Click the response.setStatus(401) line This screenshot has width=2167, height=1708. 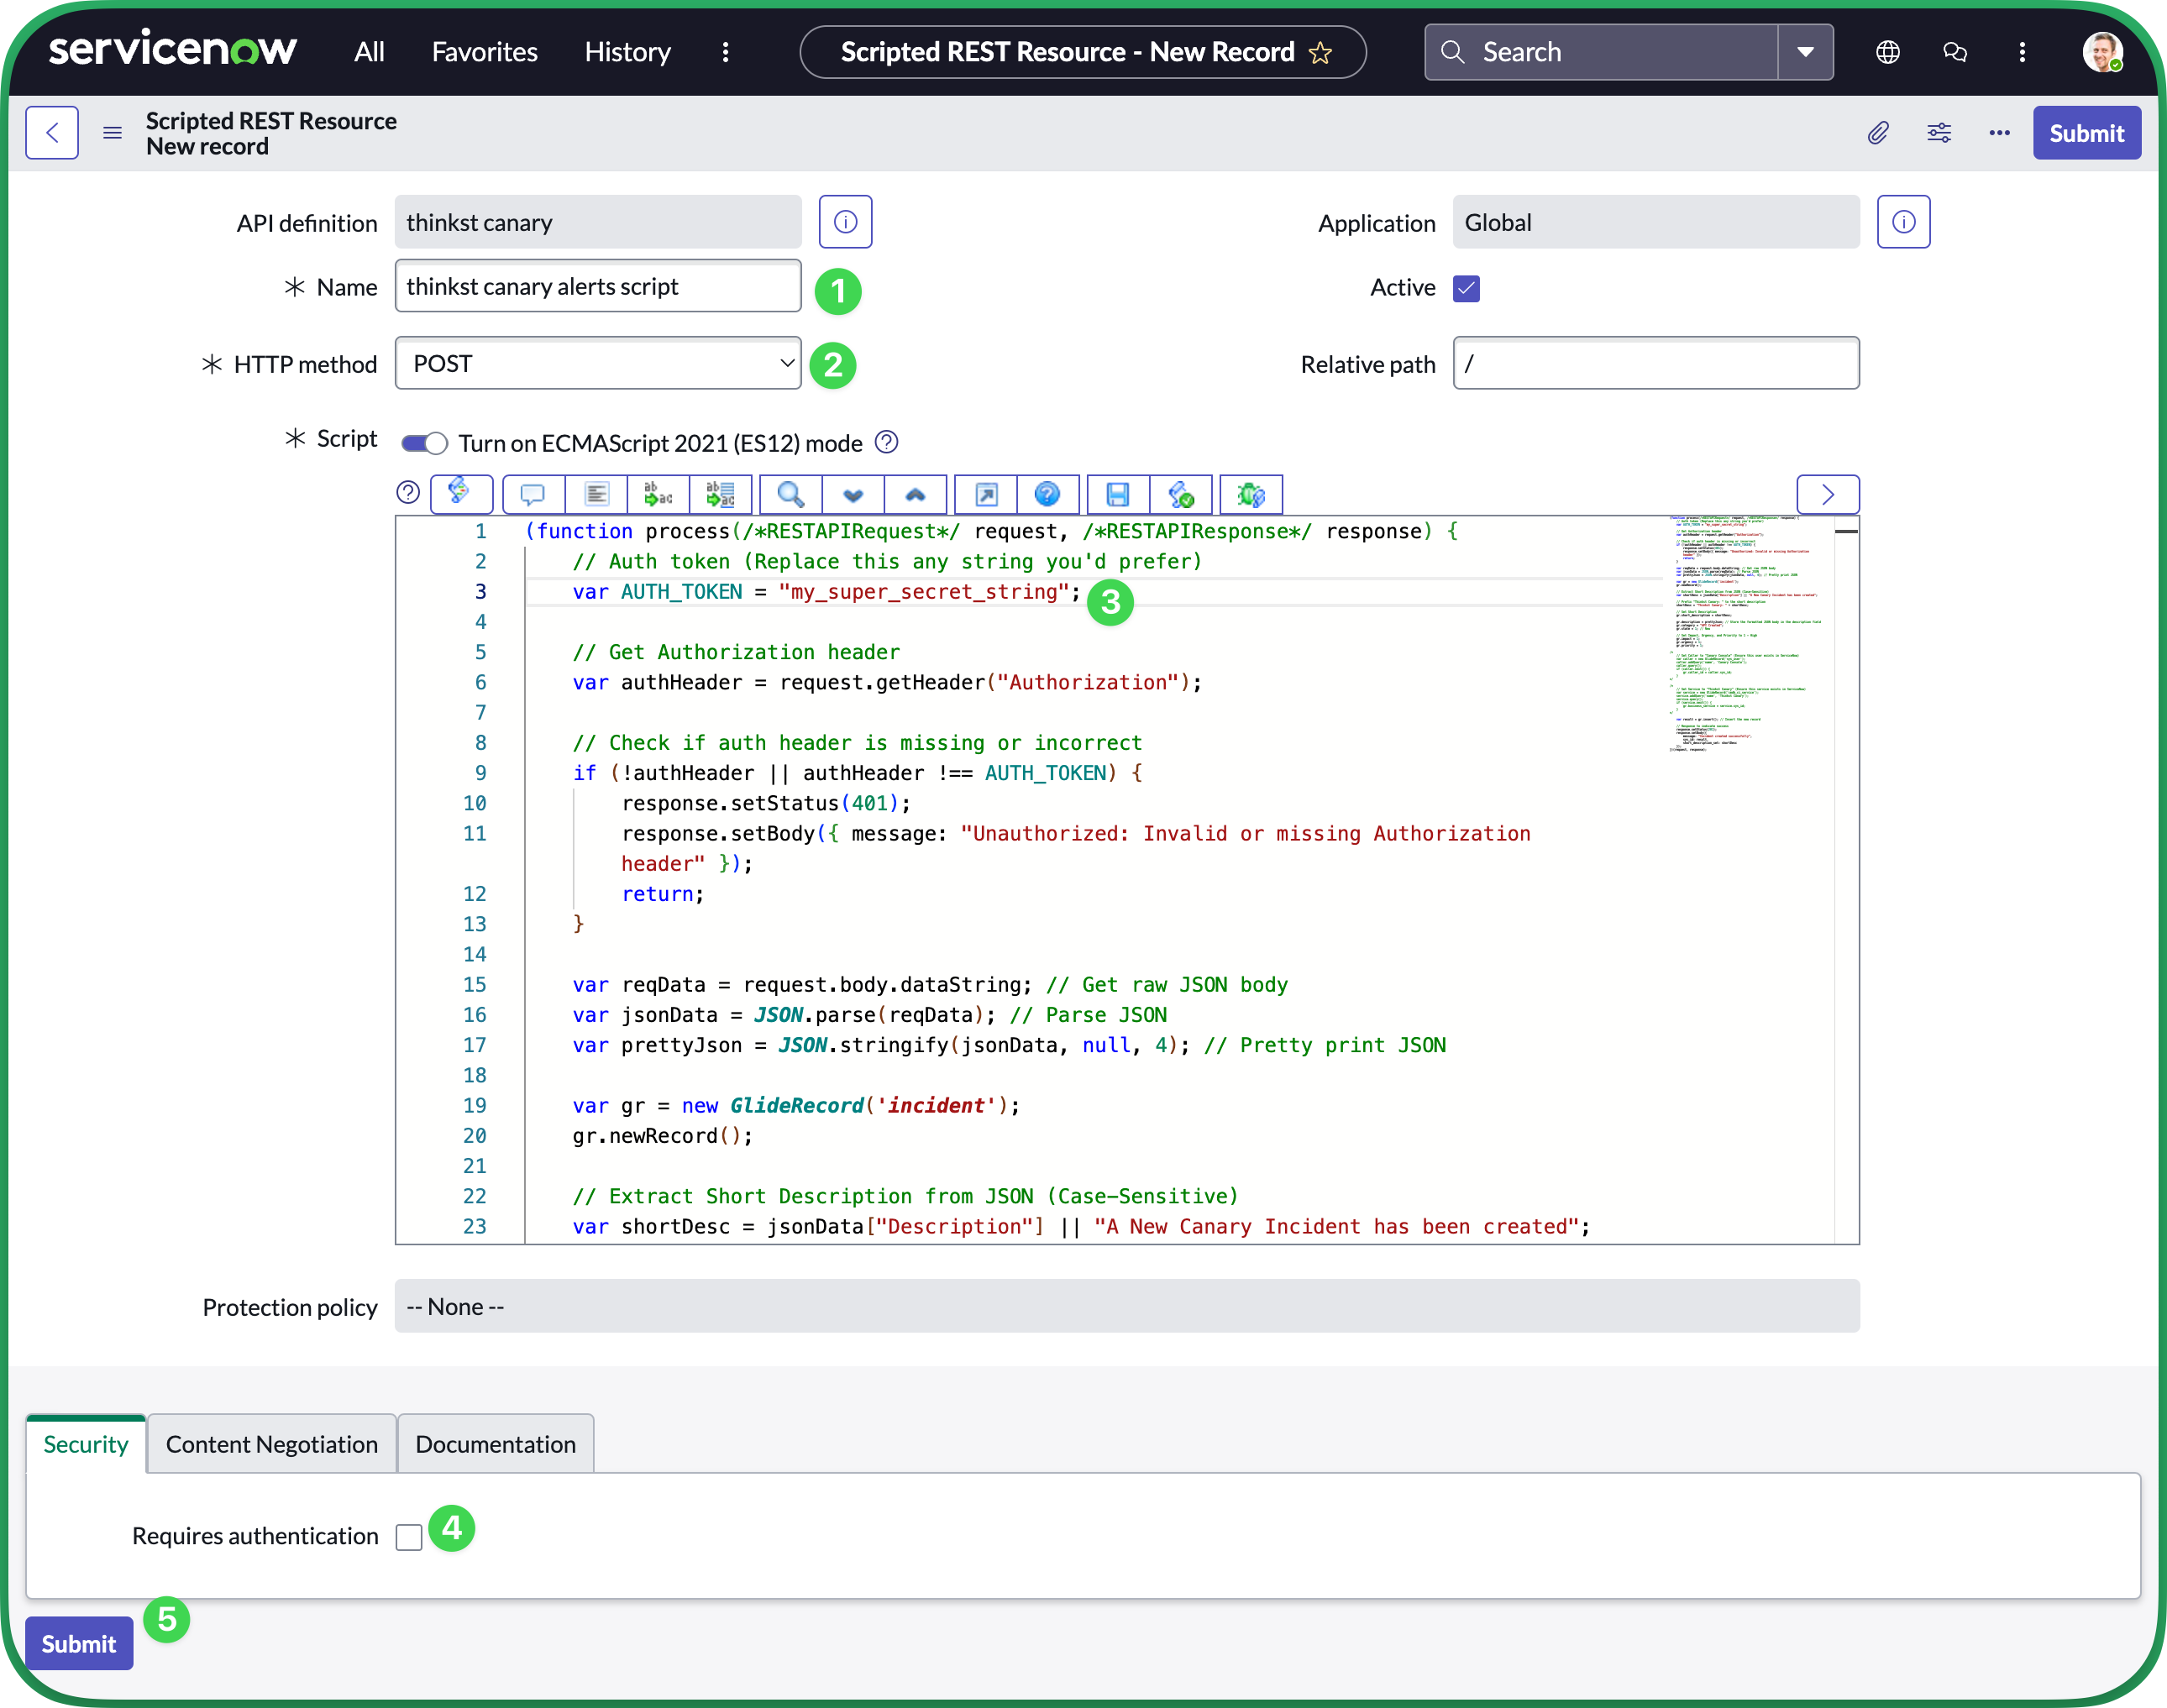coord(766,803)
